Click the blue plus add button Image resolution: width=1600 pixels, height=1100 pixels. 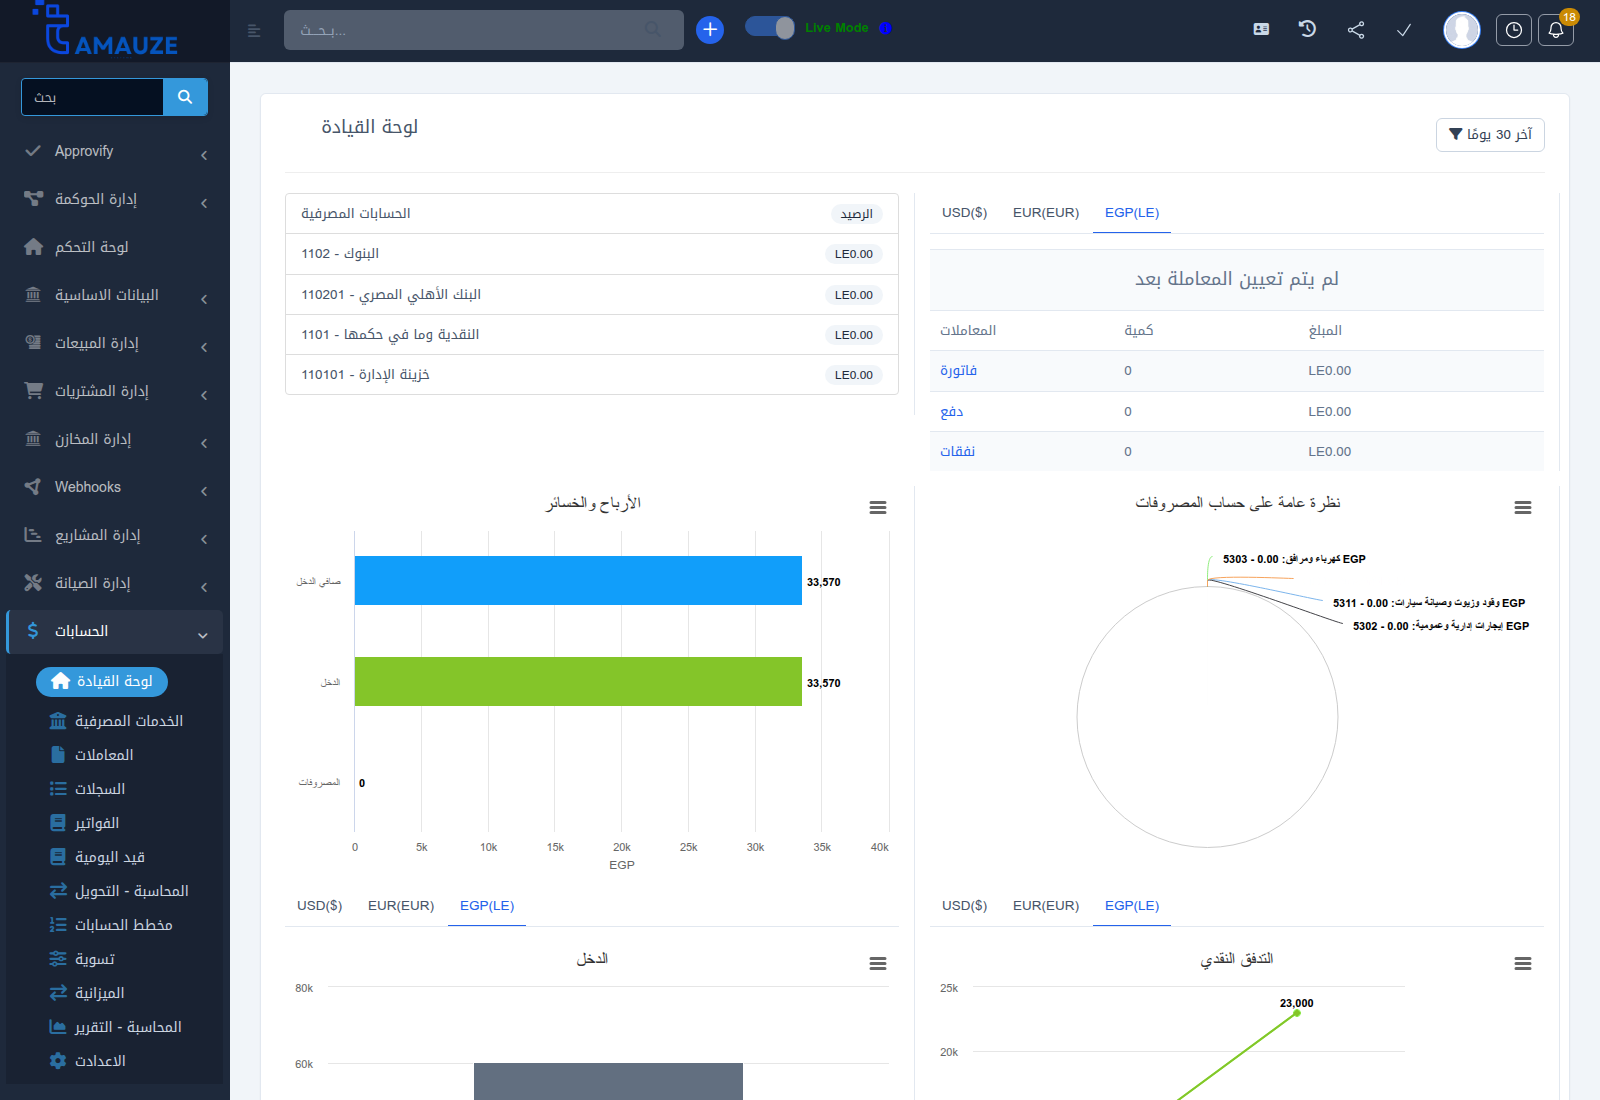pos(710,30)
